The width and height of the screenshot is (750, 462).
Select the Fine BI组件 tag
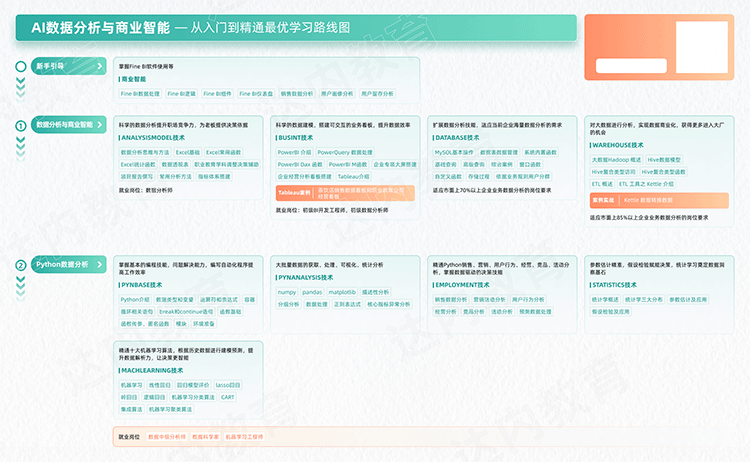(217, 94)
